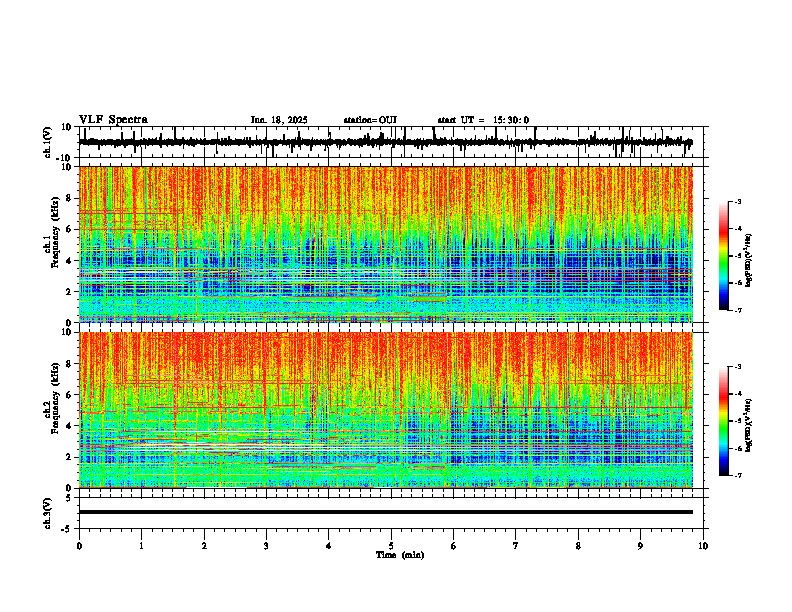Select the date text "Jan. 18, 2025"
The width and height of the screenshot is (792, 612).
point(279,120)
